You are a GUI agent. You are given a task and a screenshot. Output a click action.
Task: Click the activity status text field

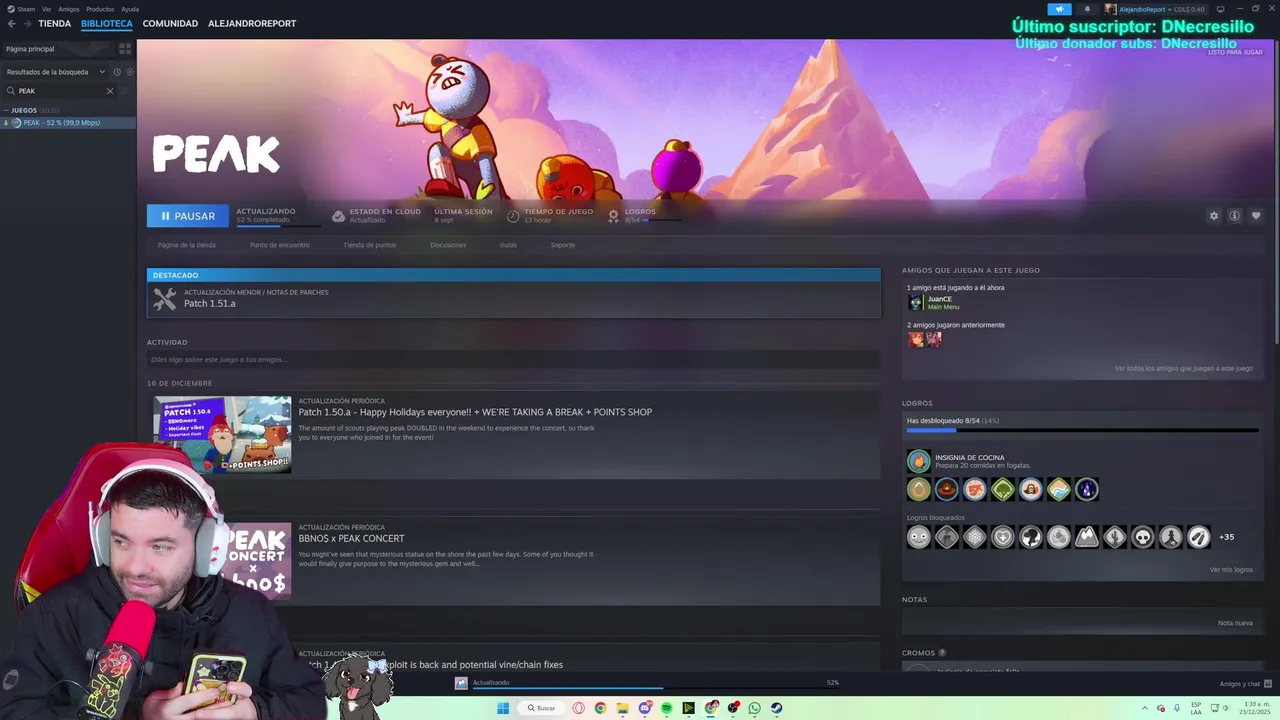click(513, 359)
